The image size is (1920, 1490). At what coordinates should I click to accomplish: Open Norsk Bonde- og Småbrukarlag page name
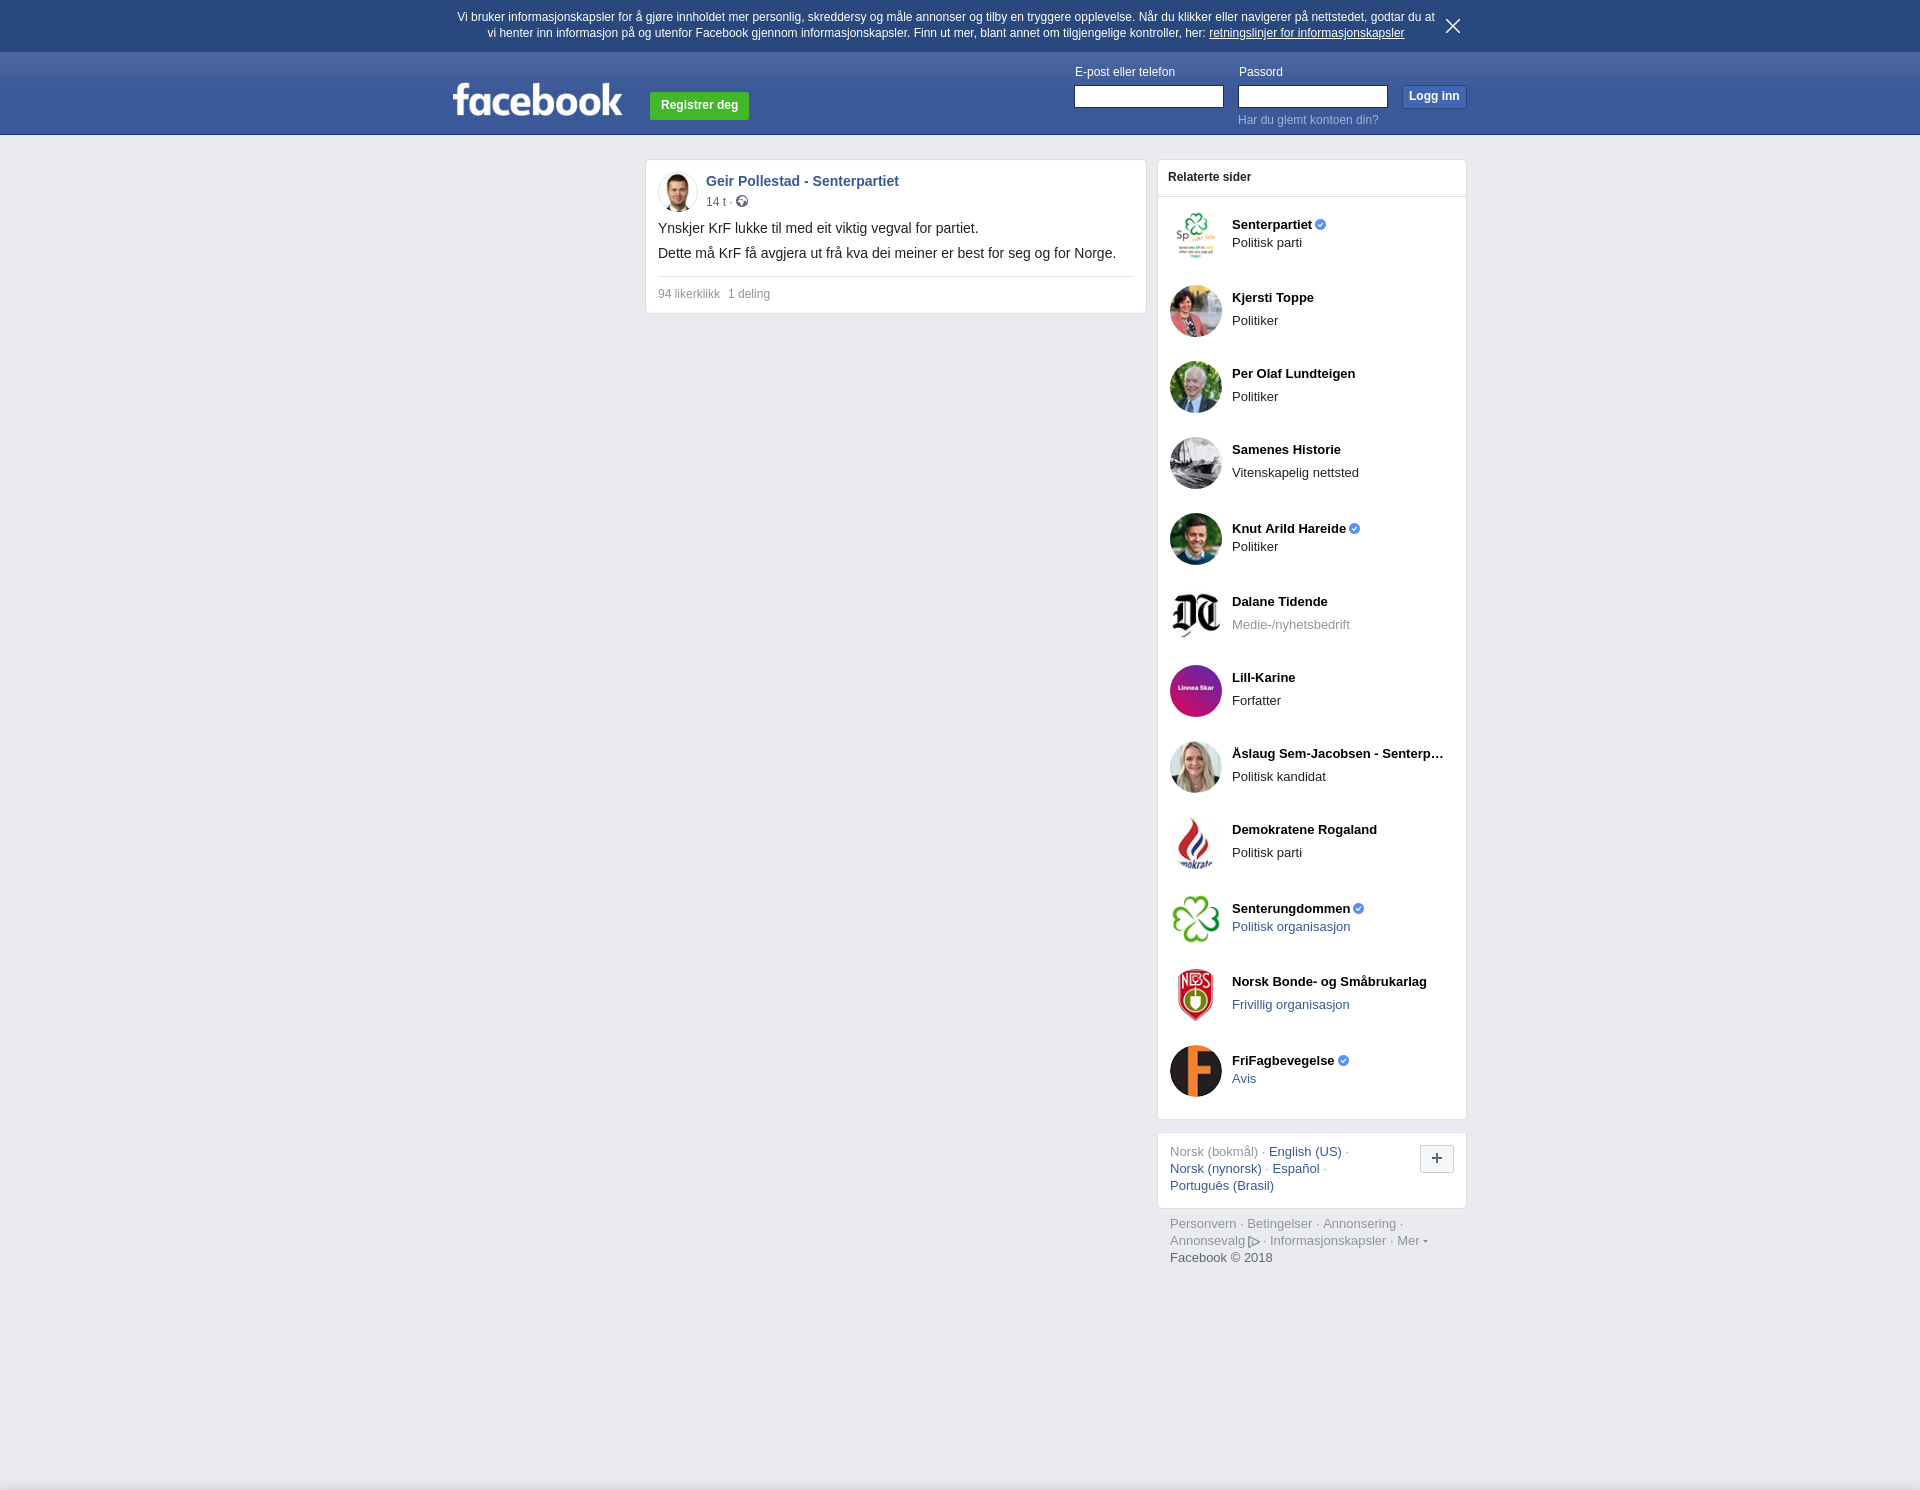pyautogui.click(x=1329, y=982)
